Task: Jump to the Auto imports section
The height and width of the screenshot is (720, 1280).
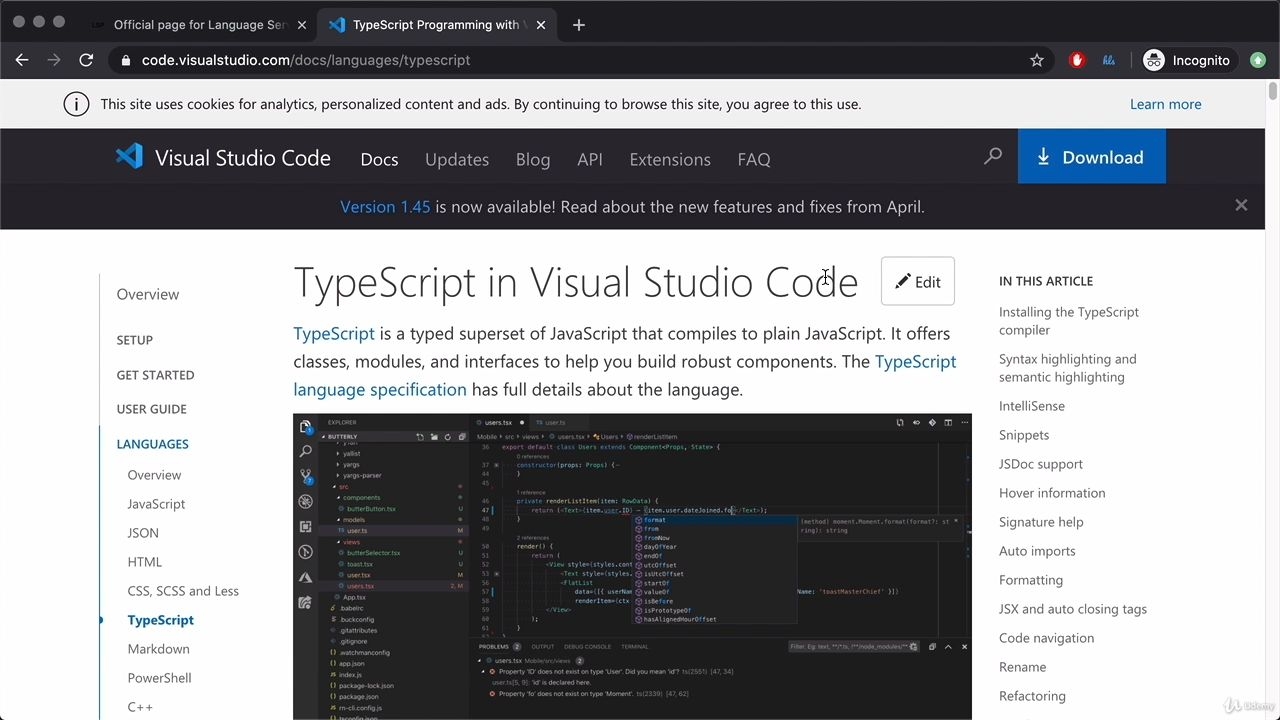Action: pyautogui.click(x=1037, y=551)
